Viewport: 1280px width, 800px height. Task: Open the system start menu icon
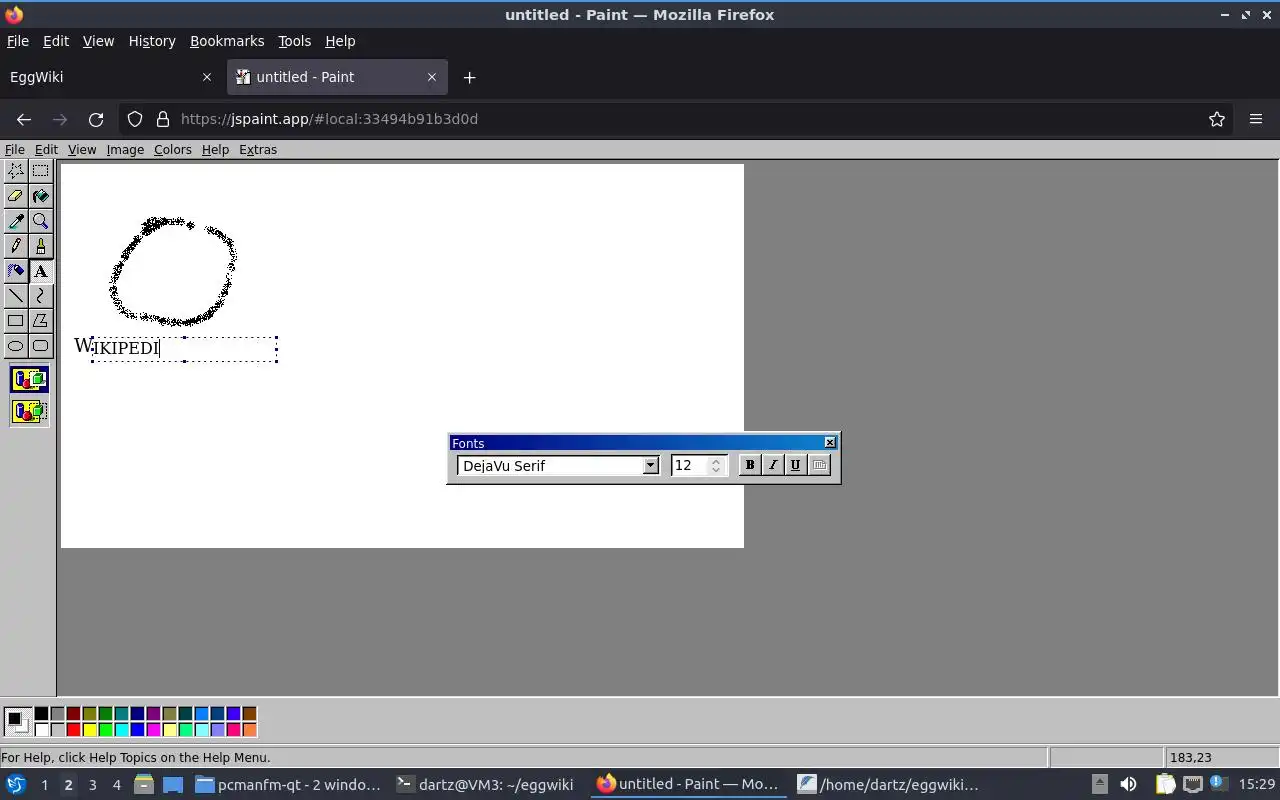pyautogui.click(x=15, y=785)
